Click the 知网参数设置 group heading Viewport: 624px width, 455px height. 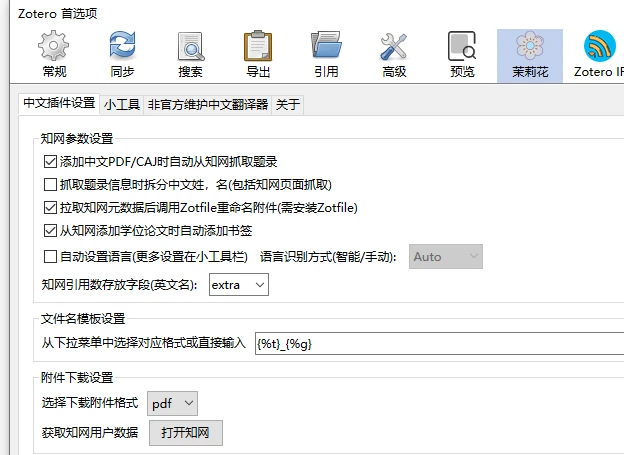pyautogui.click(x=77, y=139)
